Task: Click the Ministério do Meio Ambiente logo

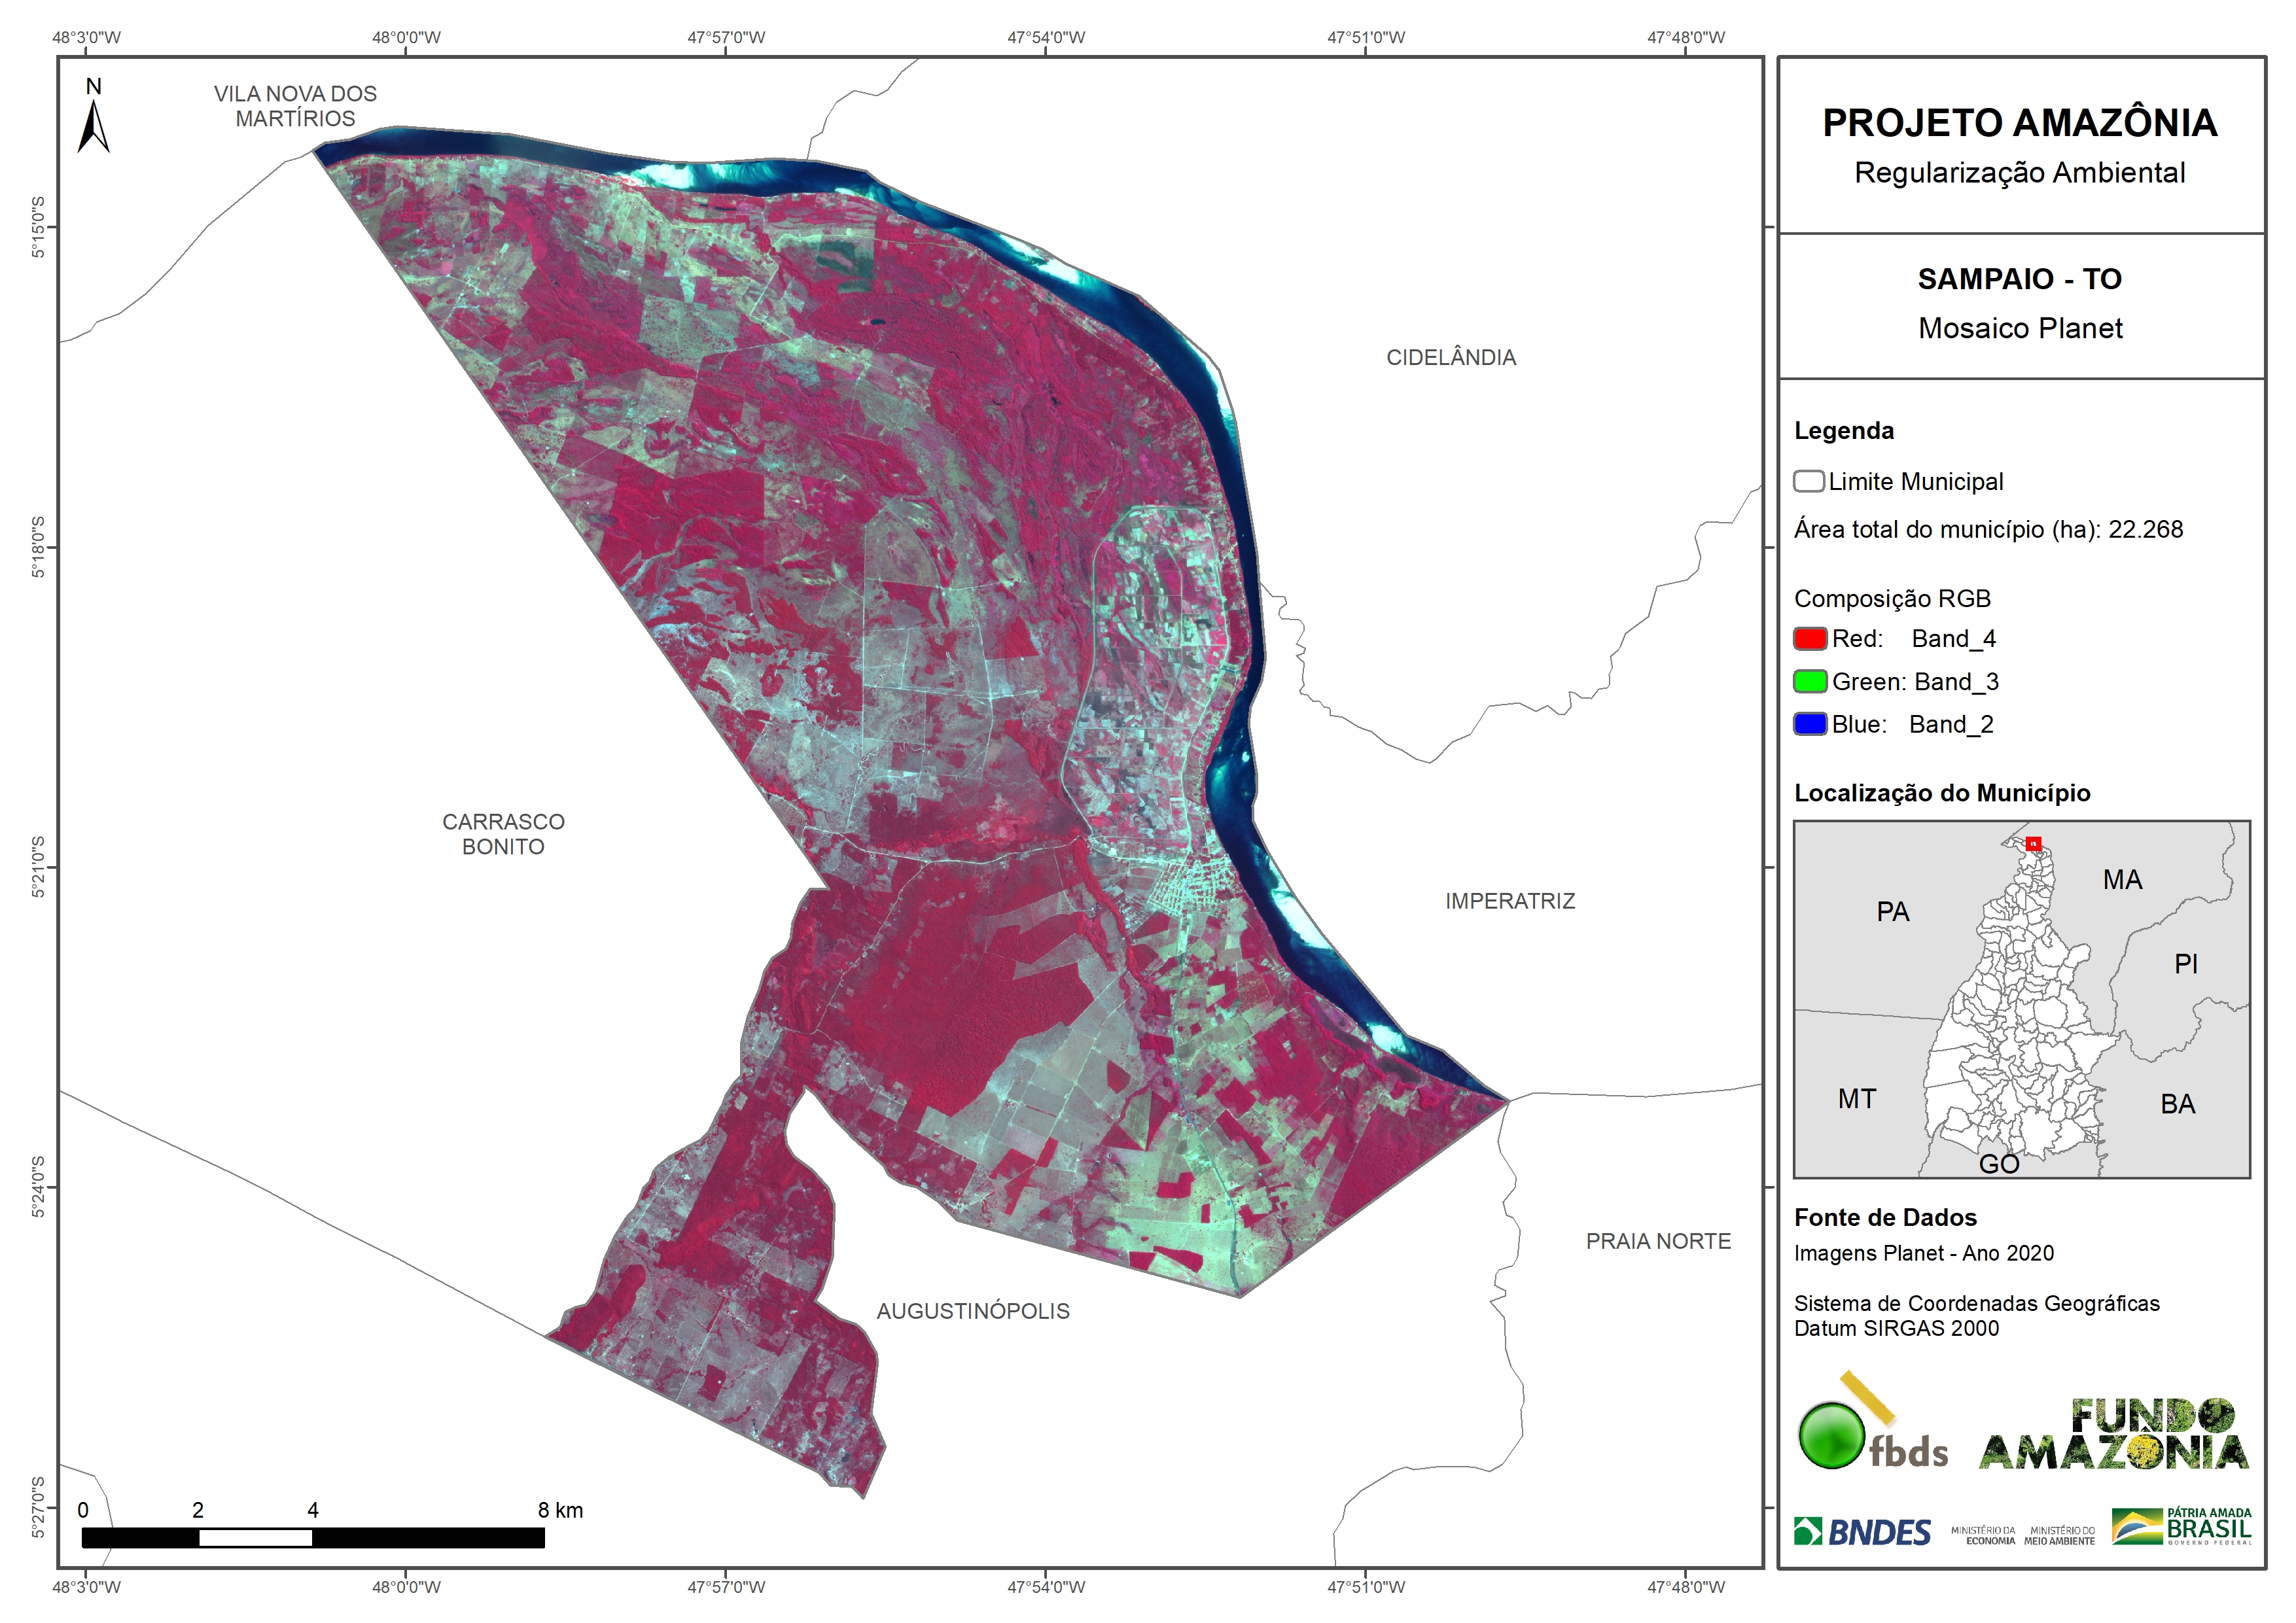Action: coord(2059,1535)
